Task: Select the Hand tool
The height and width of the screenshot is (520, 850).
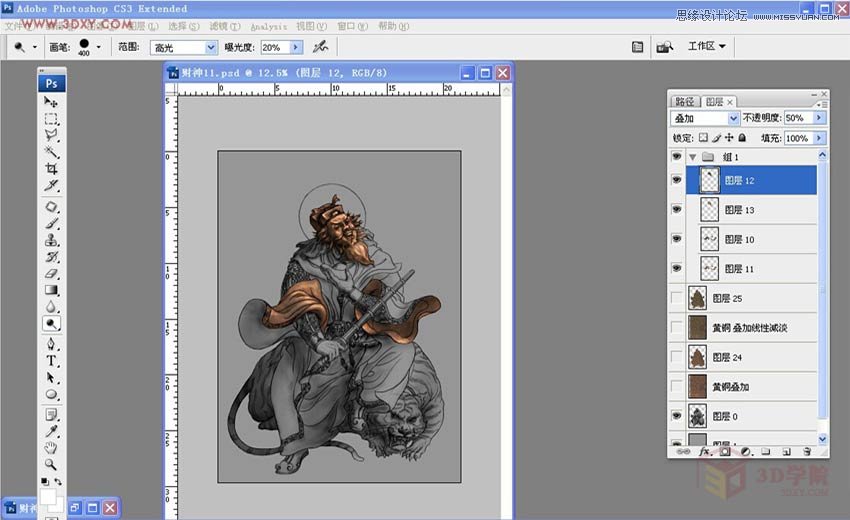Action: pyautogui.click(x=51, y=448)
